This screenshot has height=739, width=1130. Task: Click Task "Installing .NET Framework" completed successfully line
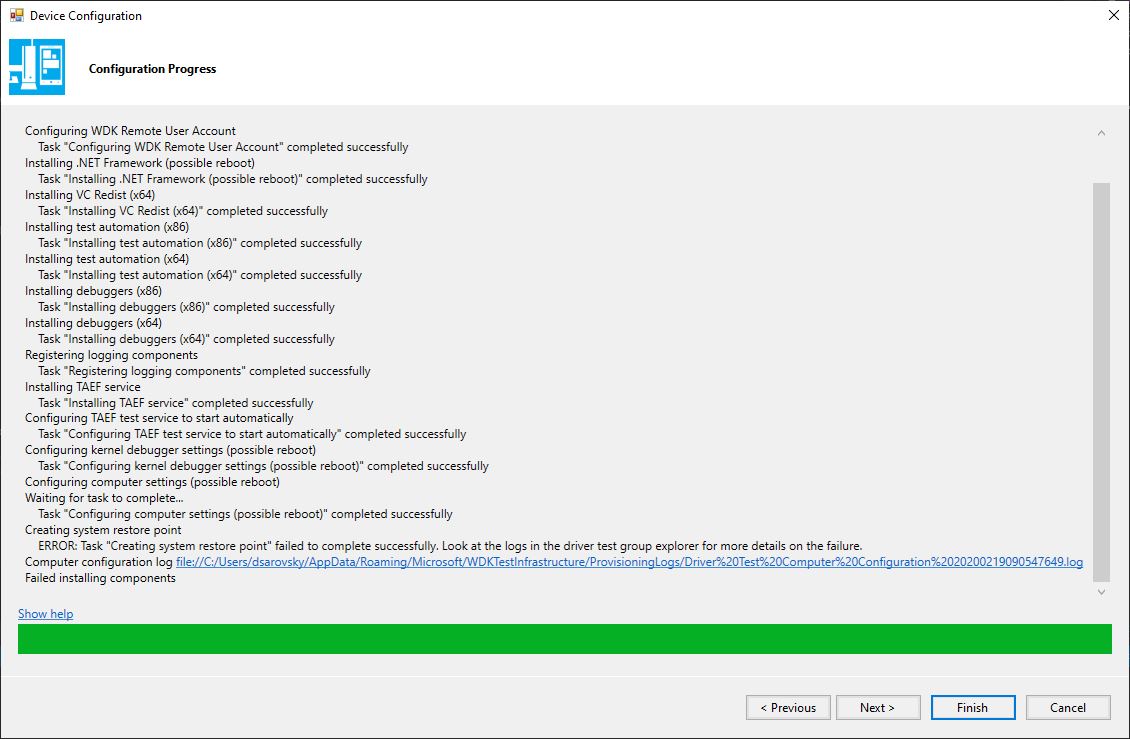(x=233, y=179)
